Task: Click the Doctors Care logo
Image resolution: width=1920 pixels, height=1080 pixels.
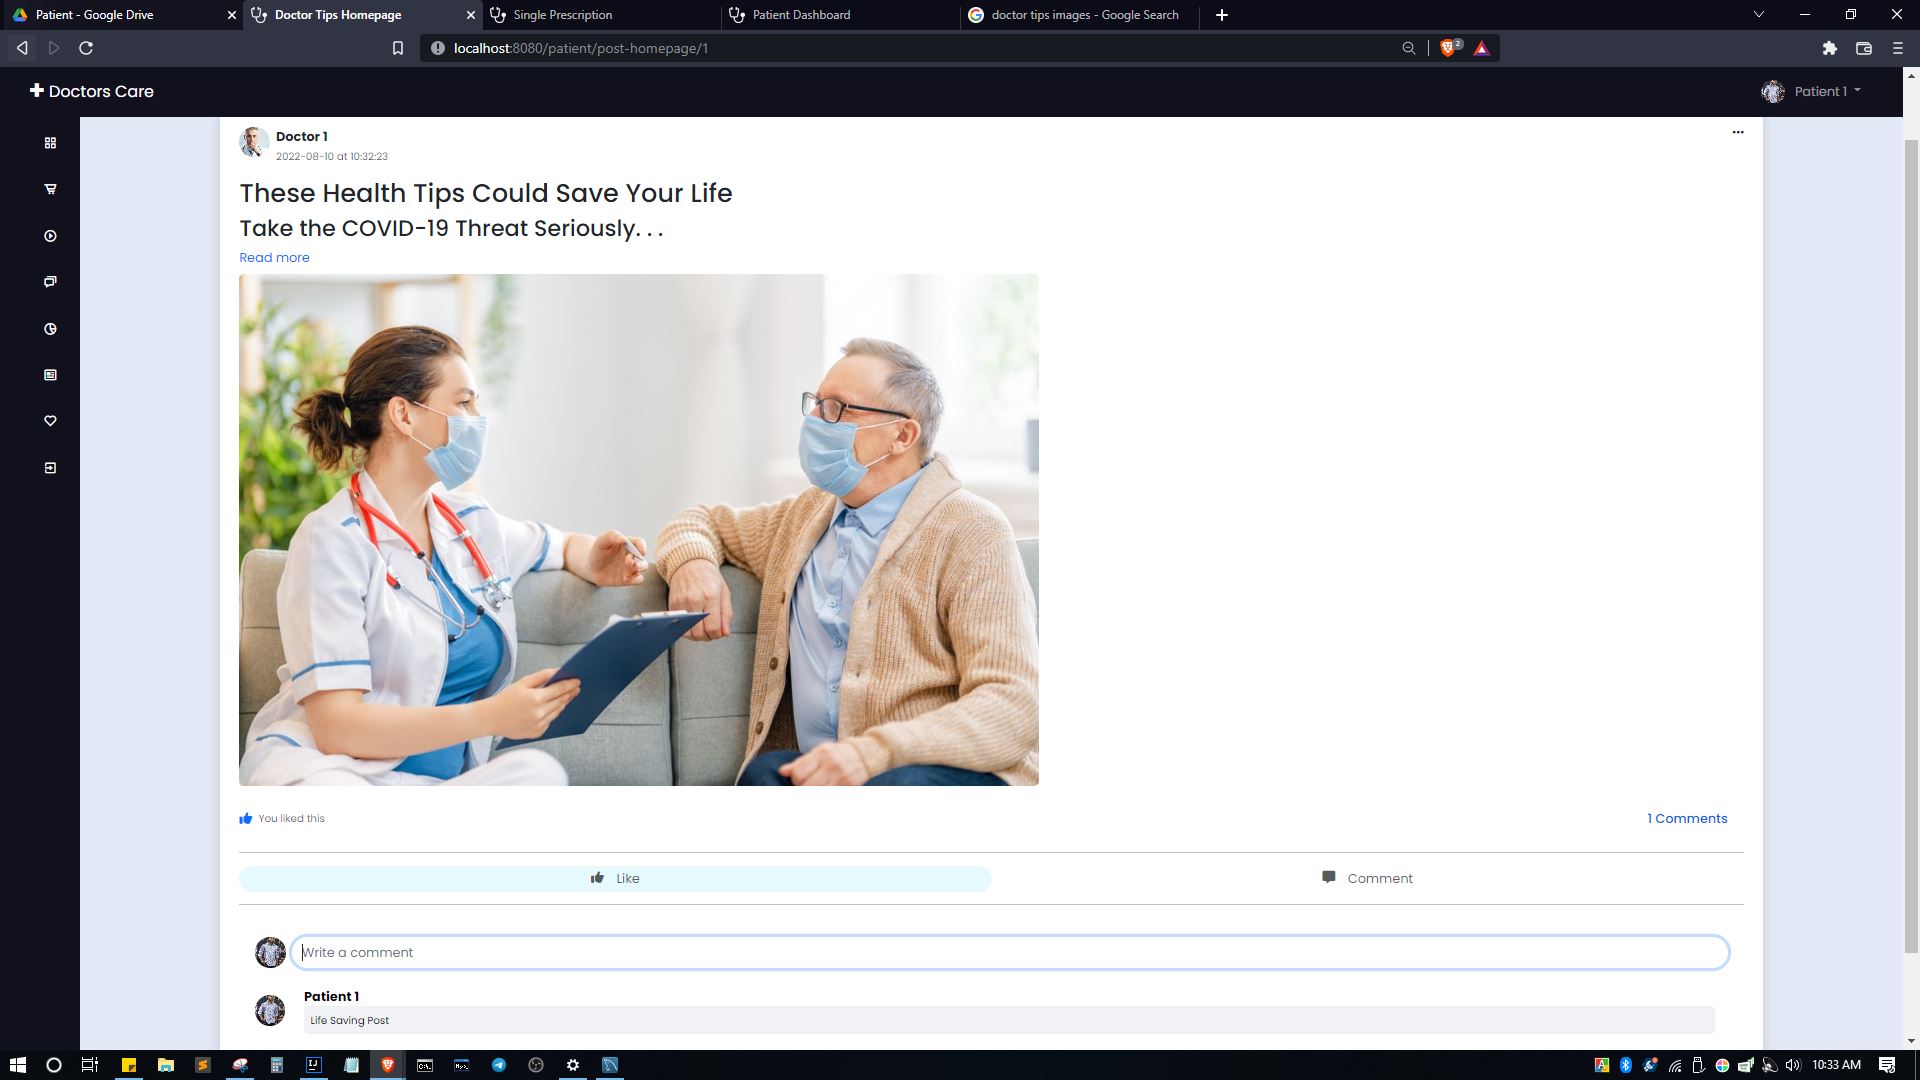Action: click(92, 91)
